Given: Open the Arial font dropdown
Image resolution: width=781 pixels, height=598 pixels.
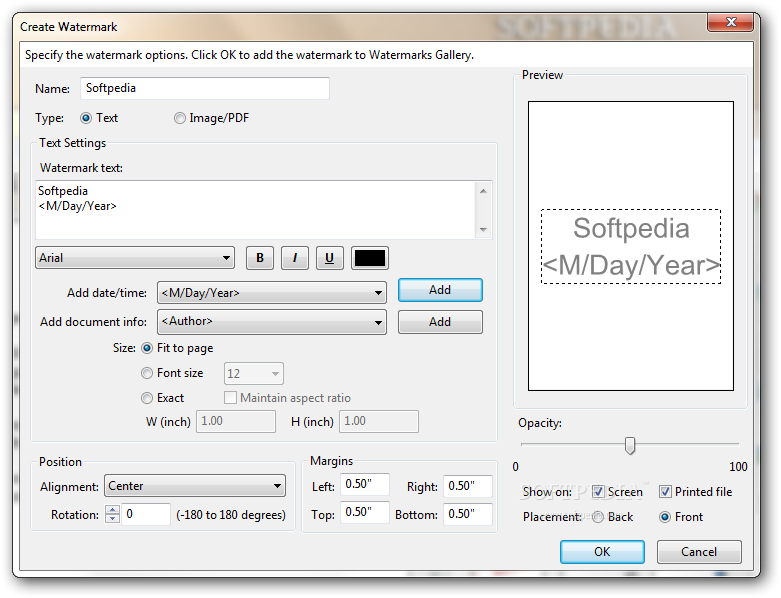Looking at the screenshot, I should [x=135, y=258].
